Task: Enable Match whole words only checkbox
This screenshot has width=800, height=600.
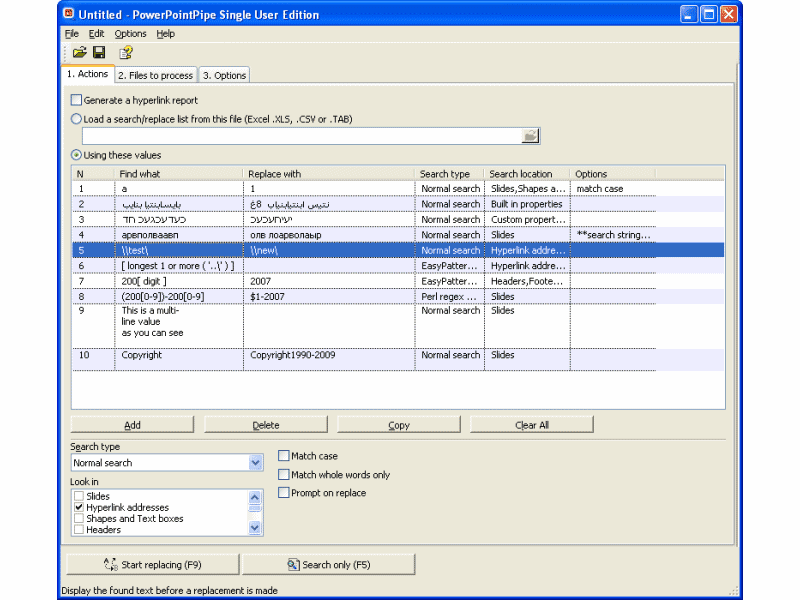Action: point(284,474)
